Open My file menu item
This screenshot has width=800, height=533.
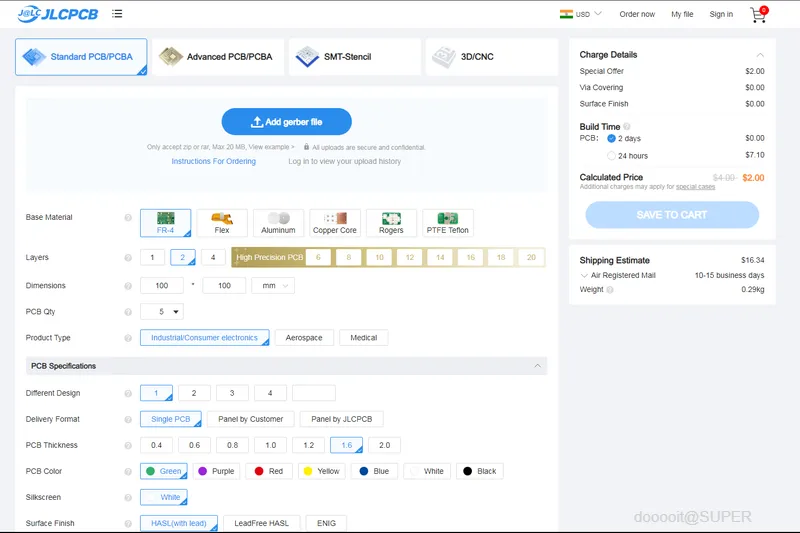click(682, 14)
